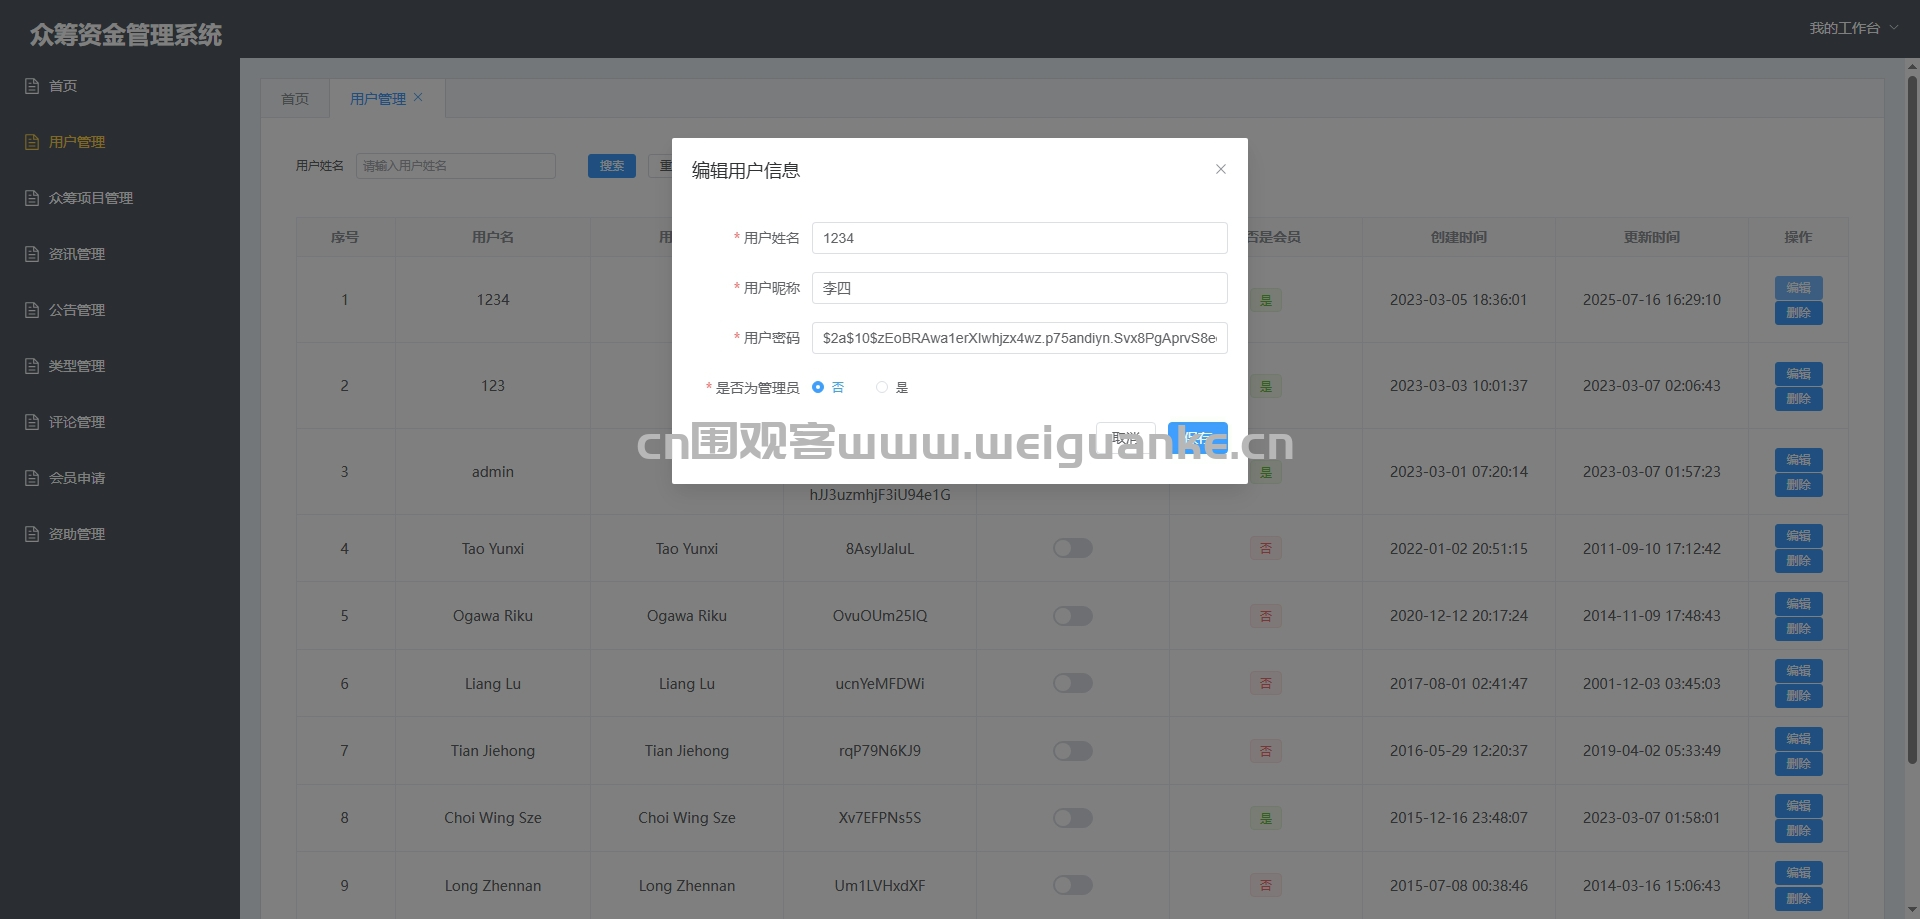
Task: Open 类型管理 via its sidebar icon
Action: (x=32, y=366)
